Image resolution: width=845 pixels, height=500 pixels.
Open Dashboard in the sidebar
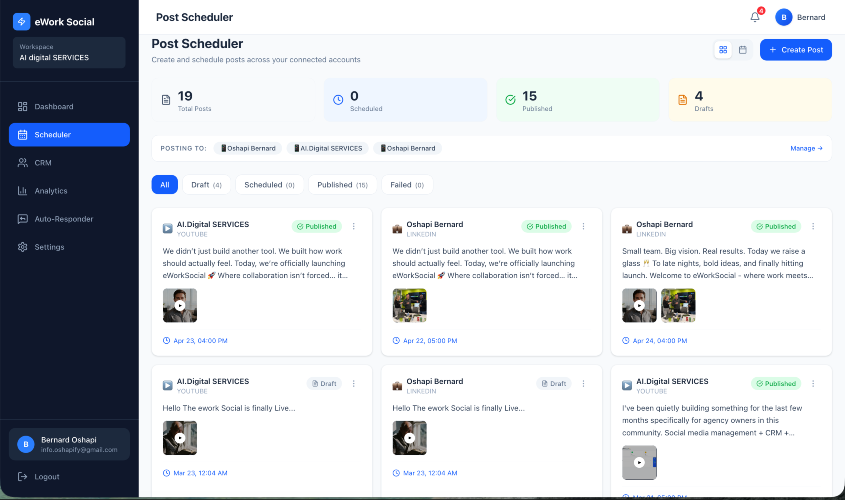click(x=69, y=107)
